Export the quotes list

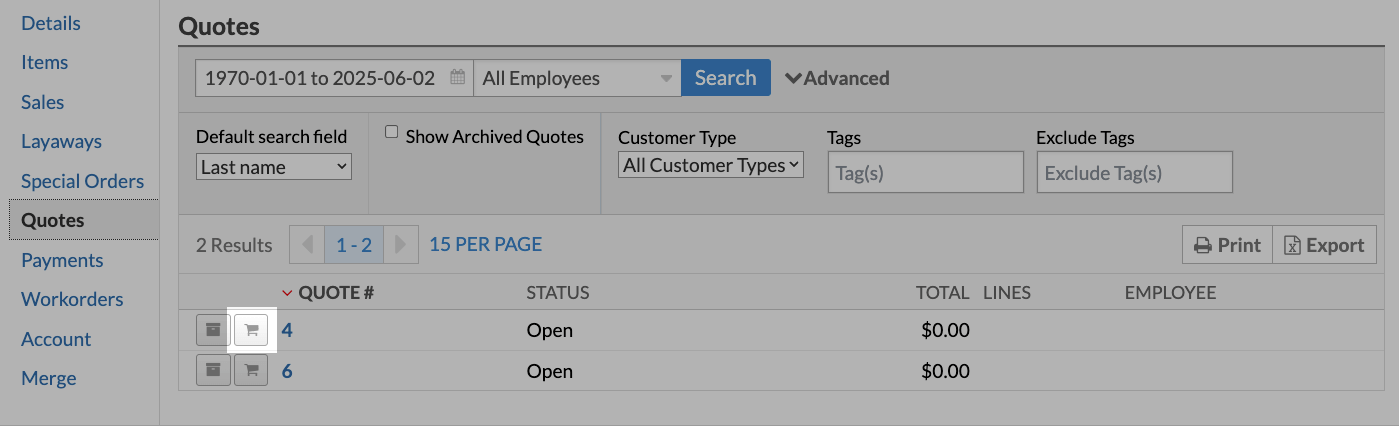(1324, 245)
